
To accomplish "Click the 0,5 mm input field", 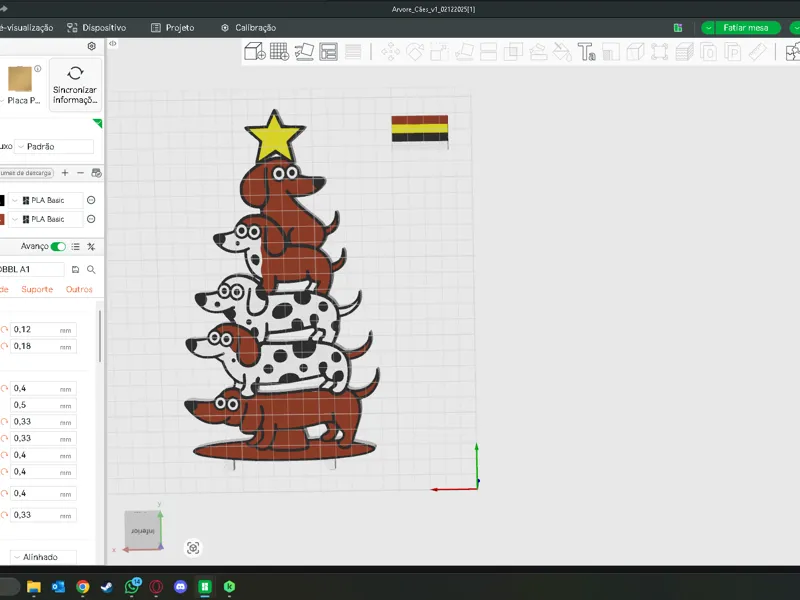I will (43, 405).
